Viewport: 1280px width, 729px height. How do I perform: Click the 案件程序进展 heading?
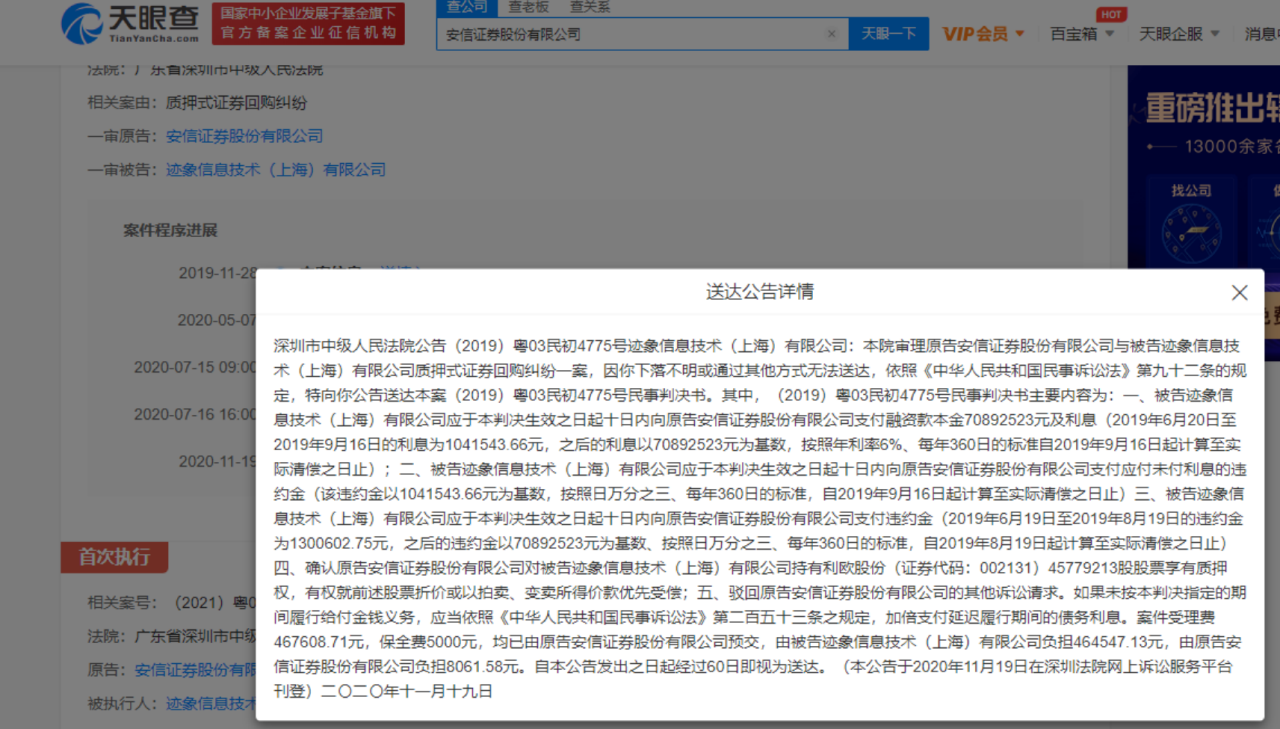(170, 230)
